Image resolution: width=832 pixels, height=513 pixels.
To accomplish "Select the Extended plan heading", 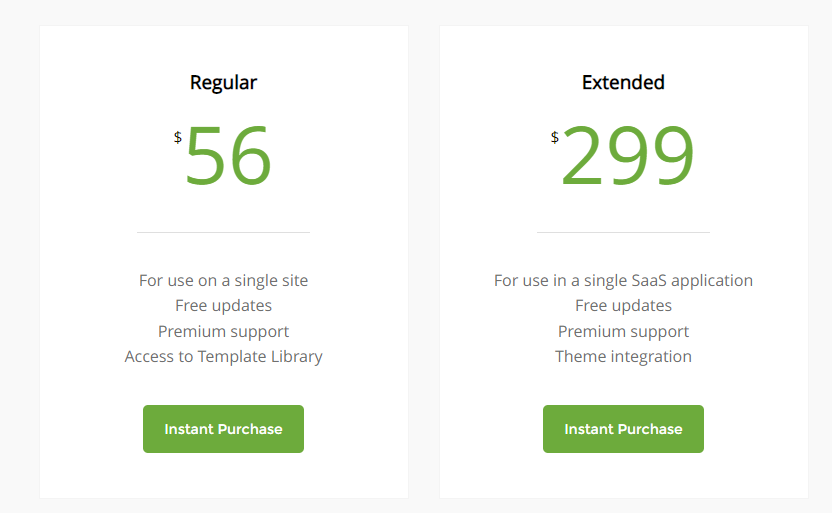I will [x=623, y=82].
